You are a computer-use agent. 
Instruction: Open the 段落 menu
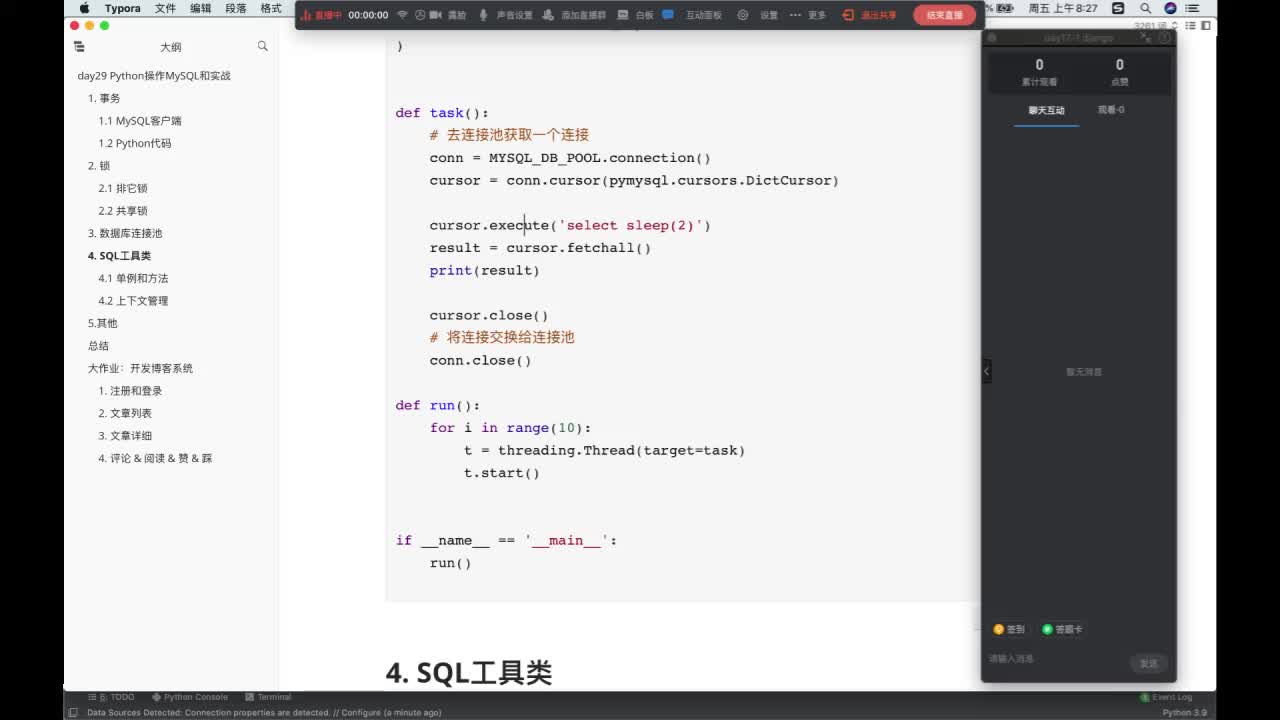click(x=235, y=8)
